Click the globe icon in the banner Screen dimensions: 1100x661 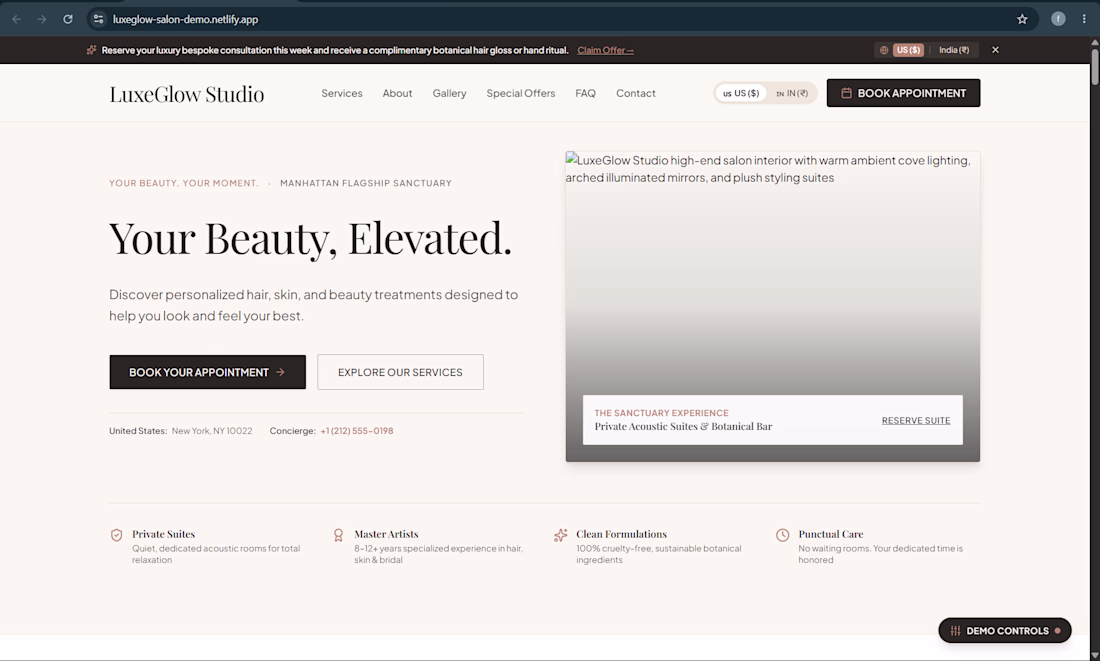click(884, 50)
